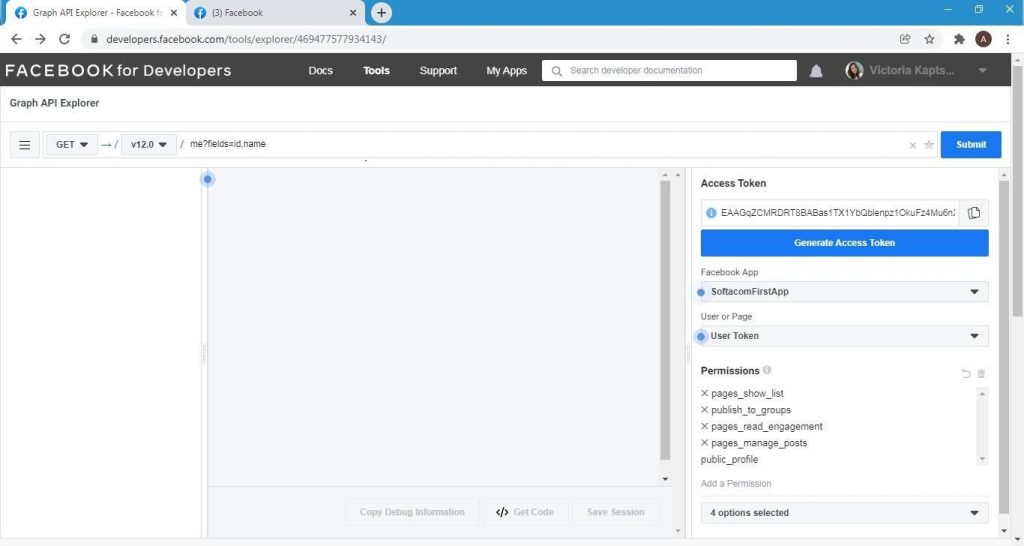Remove the publish_to_groups permission

[x=705, y=410]
